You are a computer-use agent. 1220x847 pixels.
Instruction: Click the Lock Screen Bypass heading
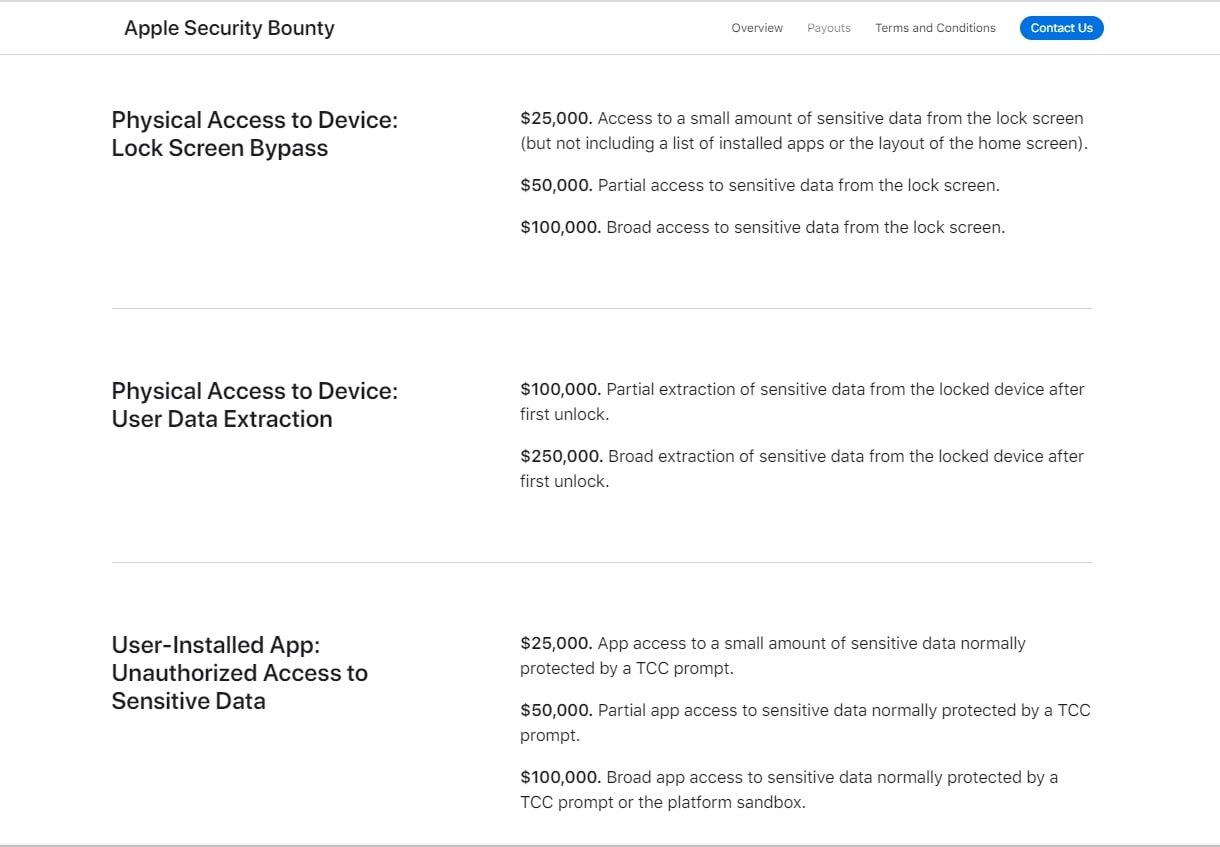point(255,134)
